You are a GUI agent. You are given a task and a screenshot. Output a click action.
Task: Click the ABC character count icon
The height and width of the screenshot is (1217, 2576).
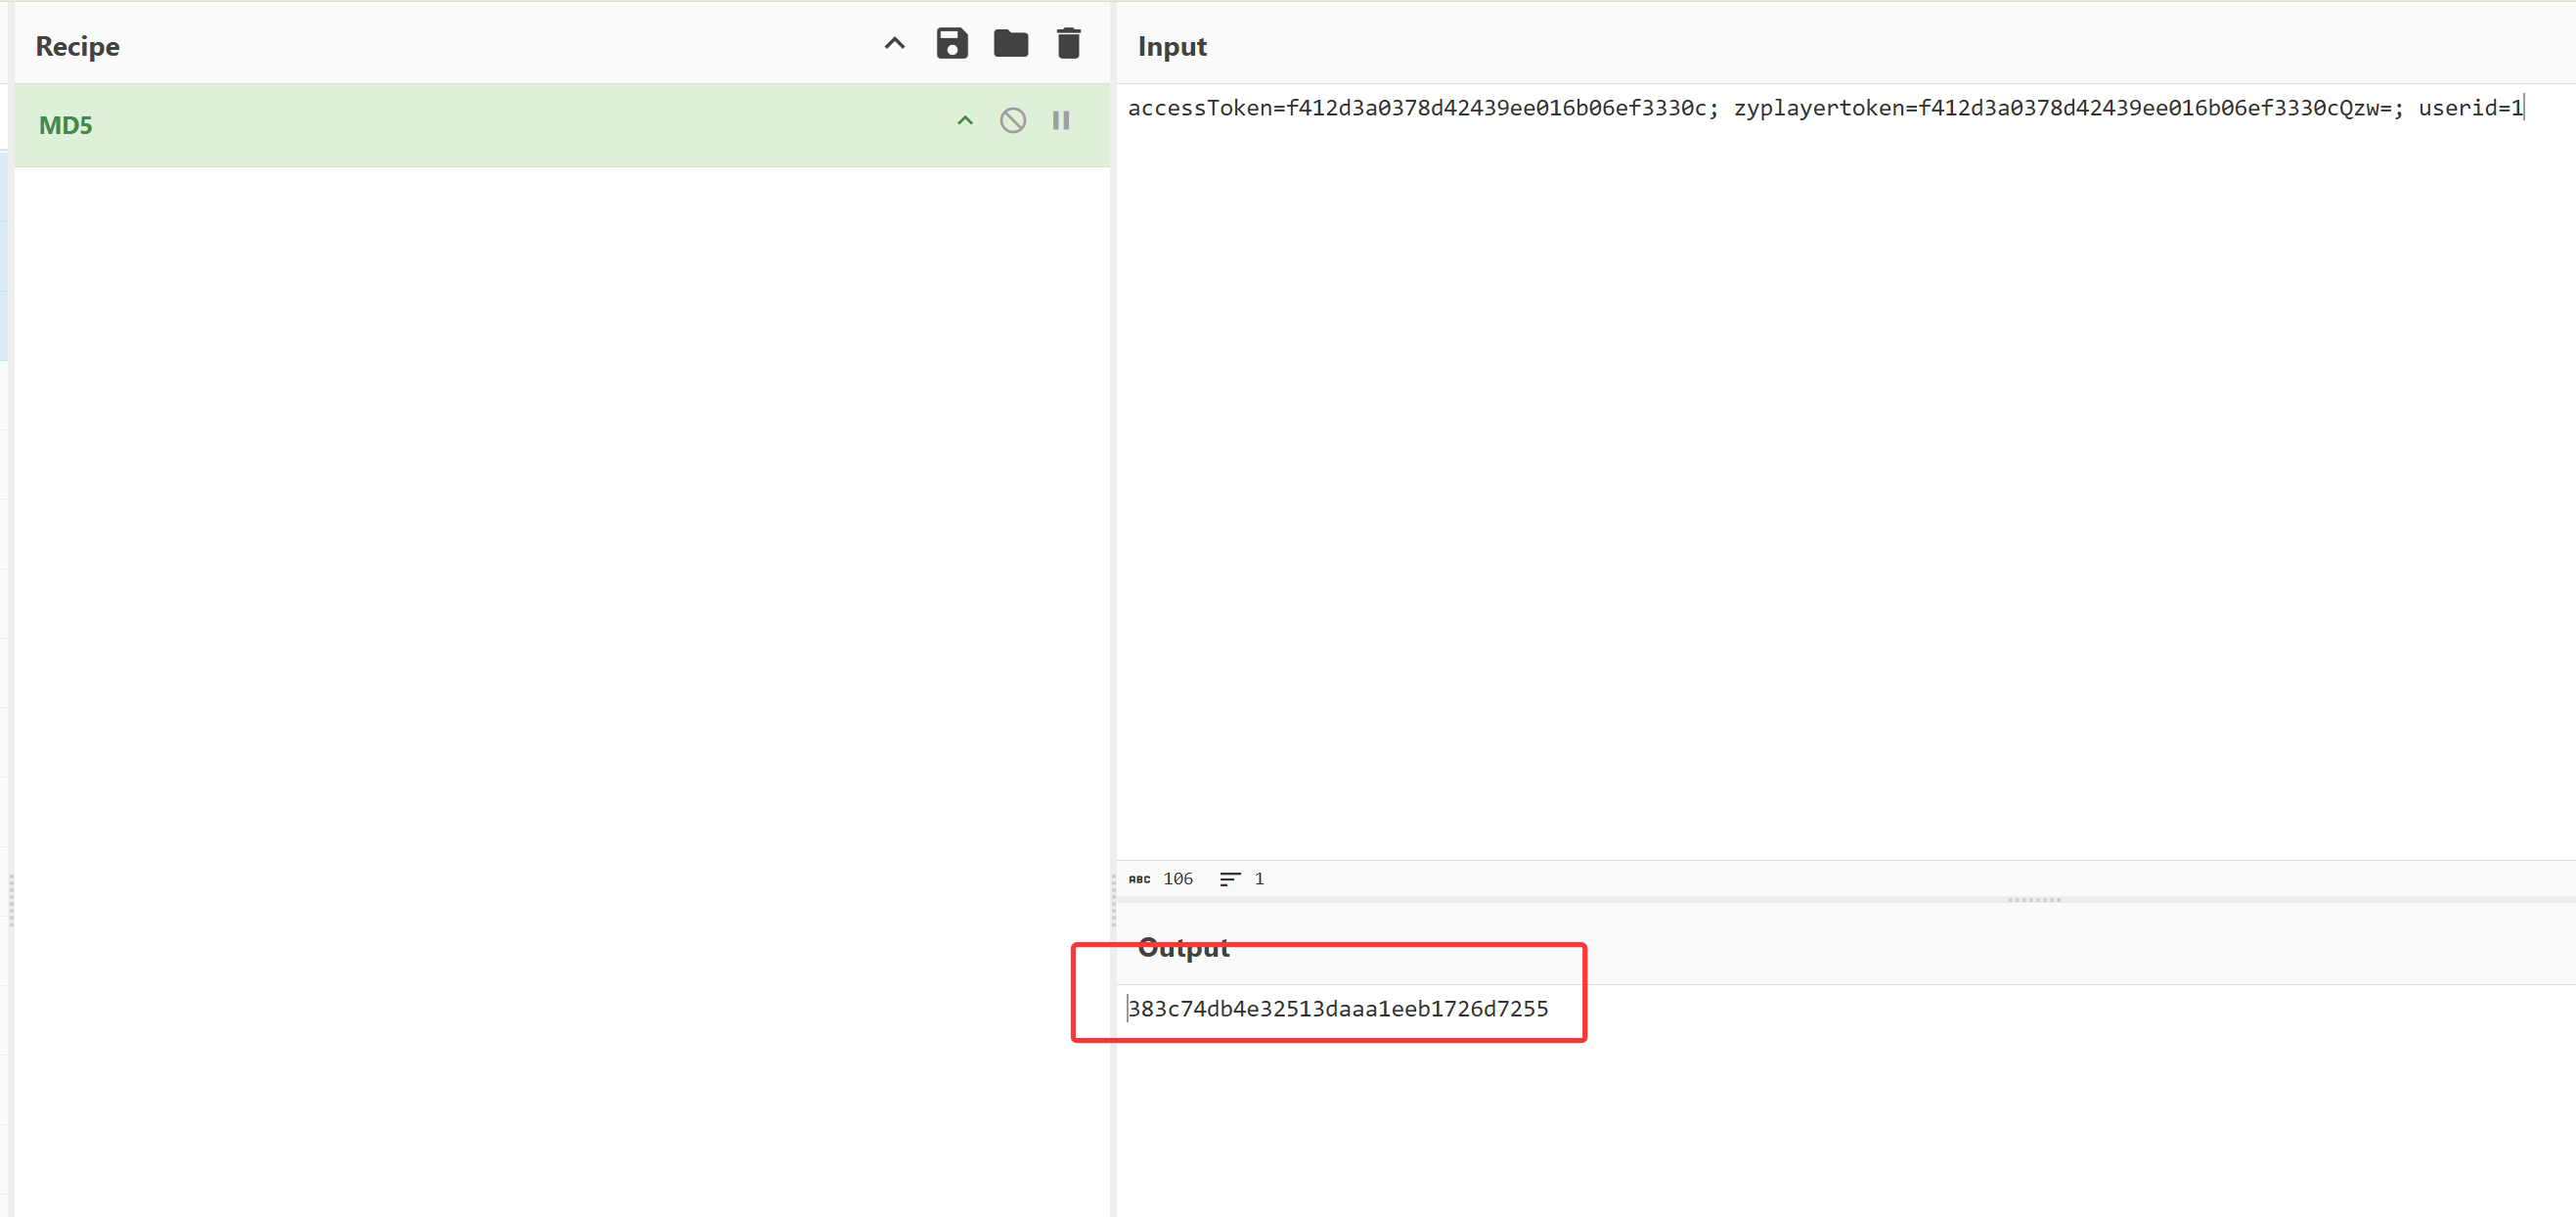(1139, 879)
